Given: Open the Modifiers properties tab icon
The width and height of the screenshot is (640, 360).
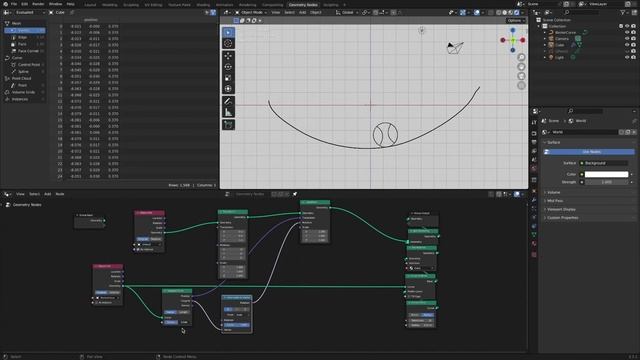Looking at the screenshot, I should pos(534,200).
